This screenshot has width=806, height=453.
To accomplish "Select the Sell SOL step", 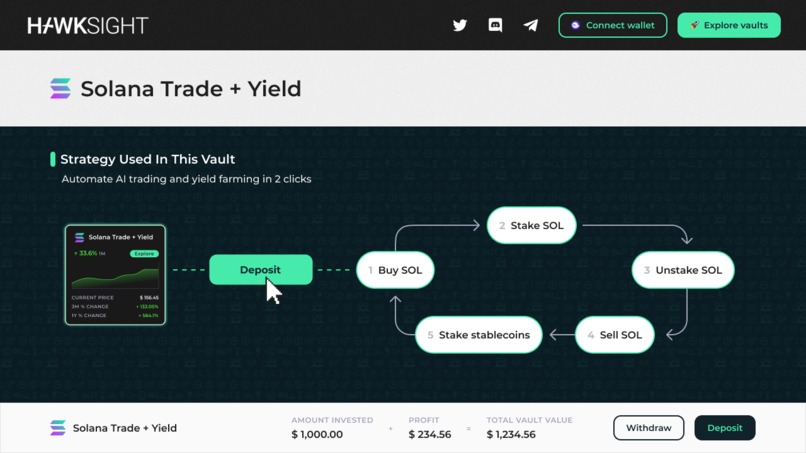I will (x=615, y=335).
